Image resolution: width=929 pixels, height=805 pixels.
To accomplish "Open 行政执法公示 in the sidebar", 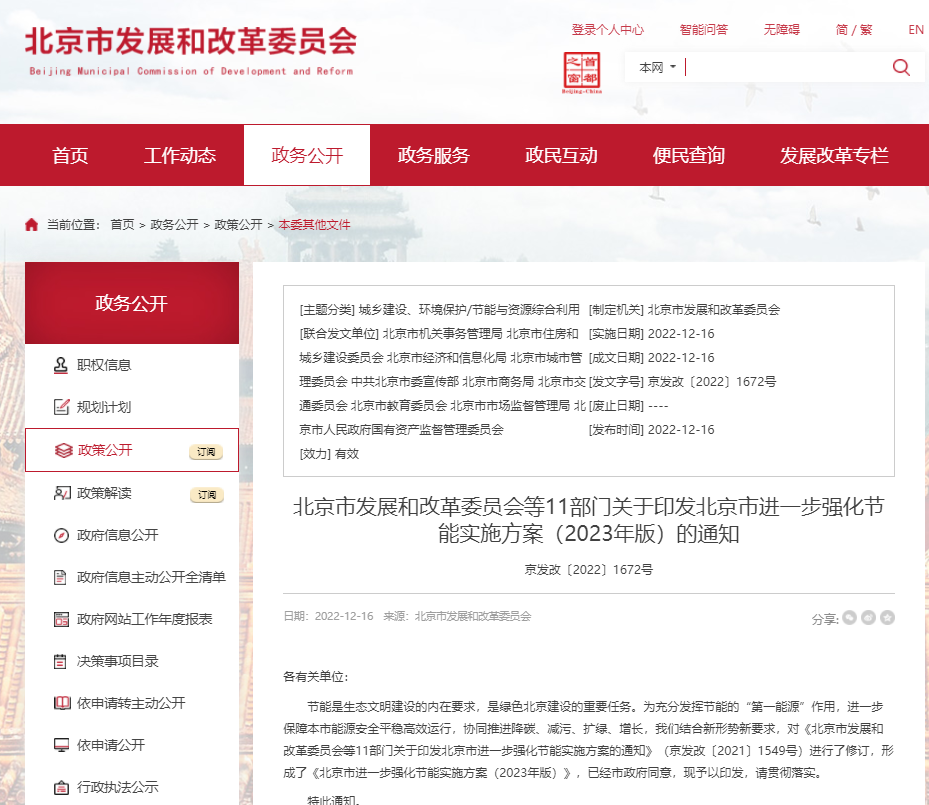I will 117,787.
